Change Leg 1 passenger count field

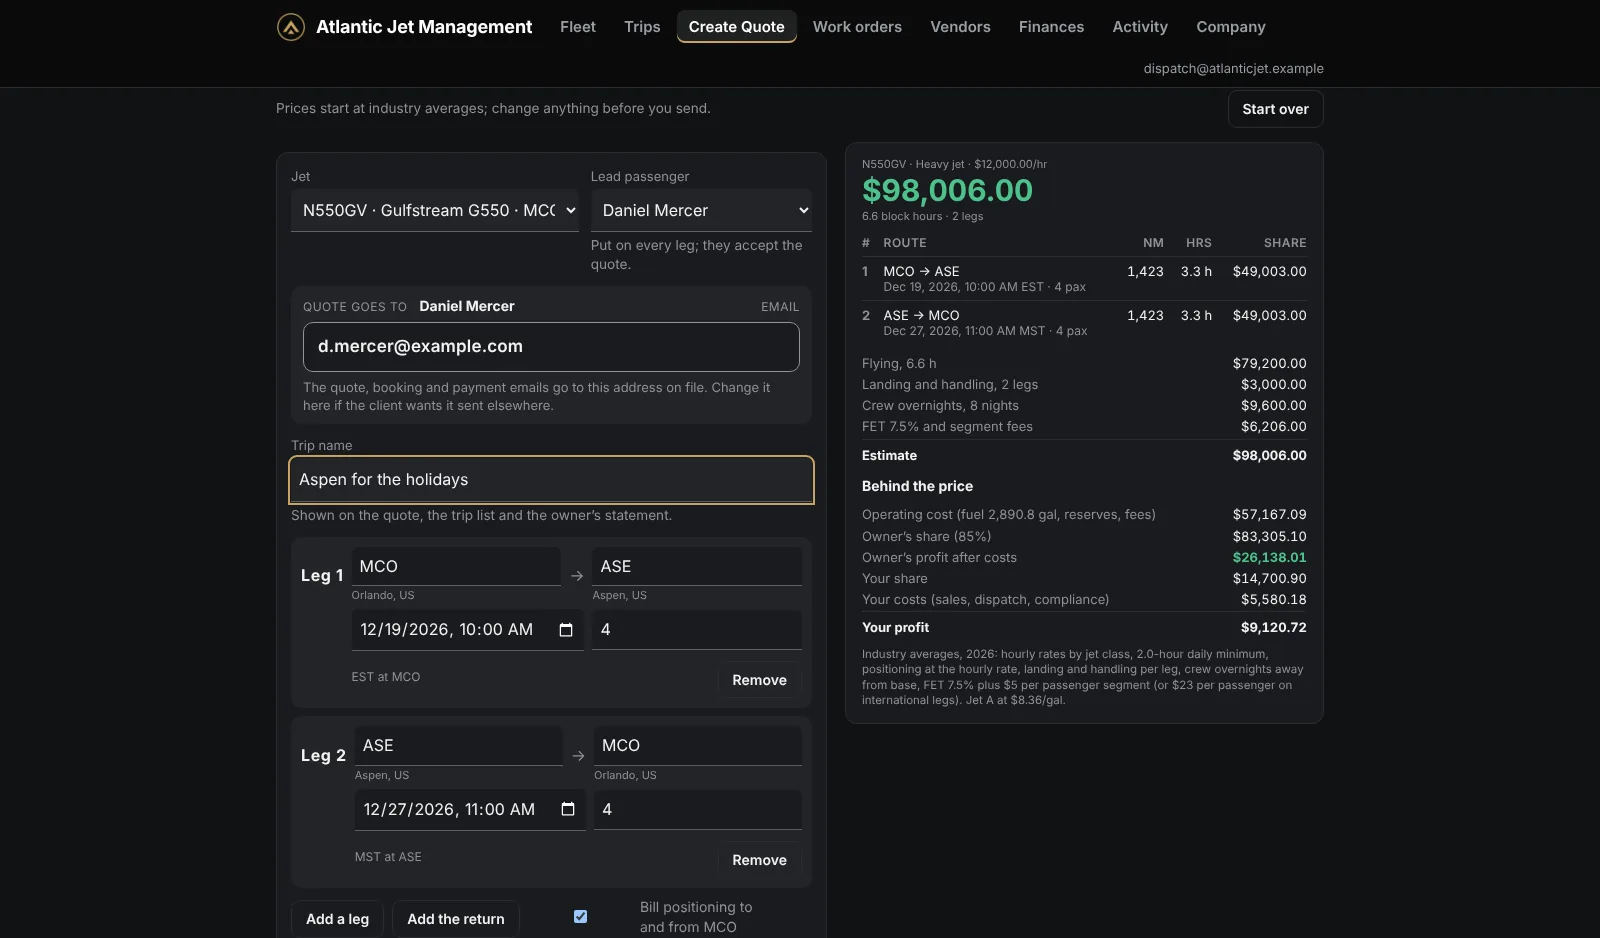coord(697,630)
